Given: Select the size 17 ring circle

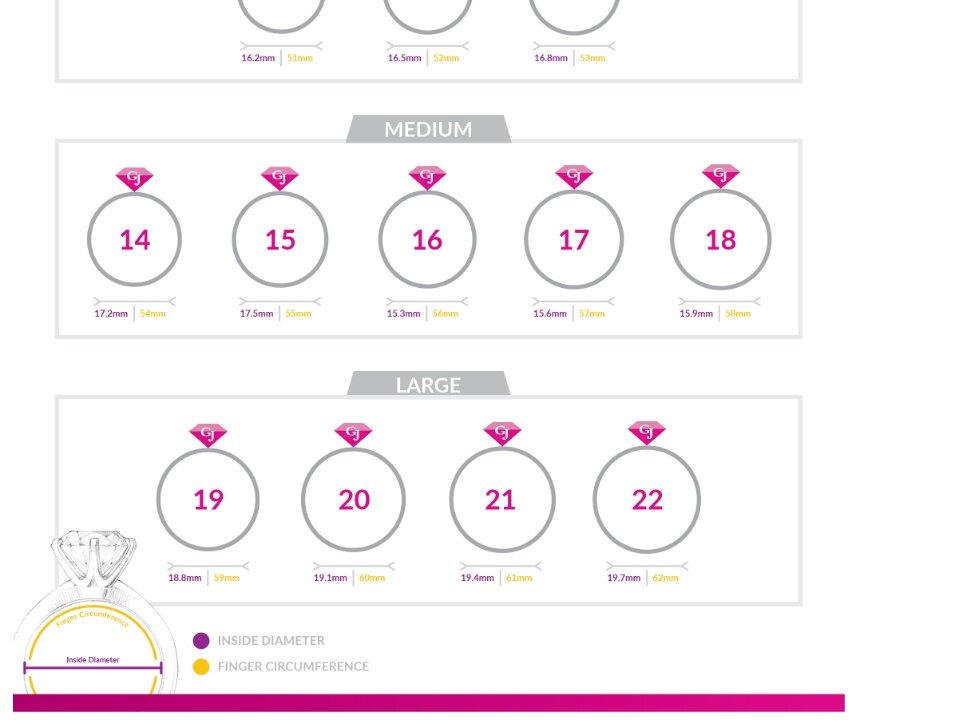Looking at the screenshot, I should 574,240.
